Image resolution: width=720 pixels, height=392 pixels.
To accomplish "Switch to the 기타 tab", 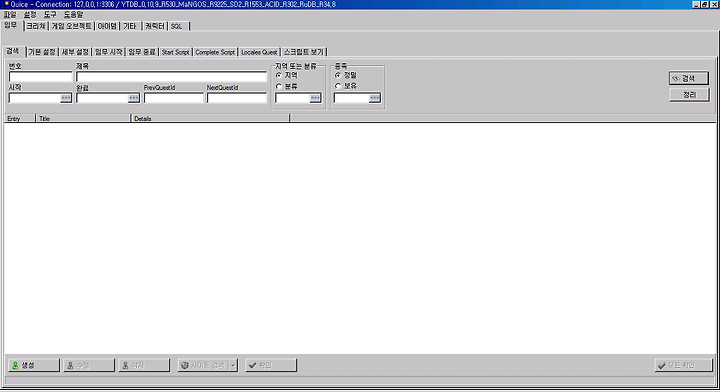I will point(130,27).
